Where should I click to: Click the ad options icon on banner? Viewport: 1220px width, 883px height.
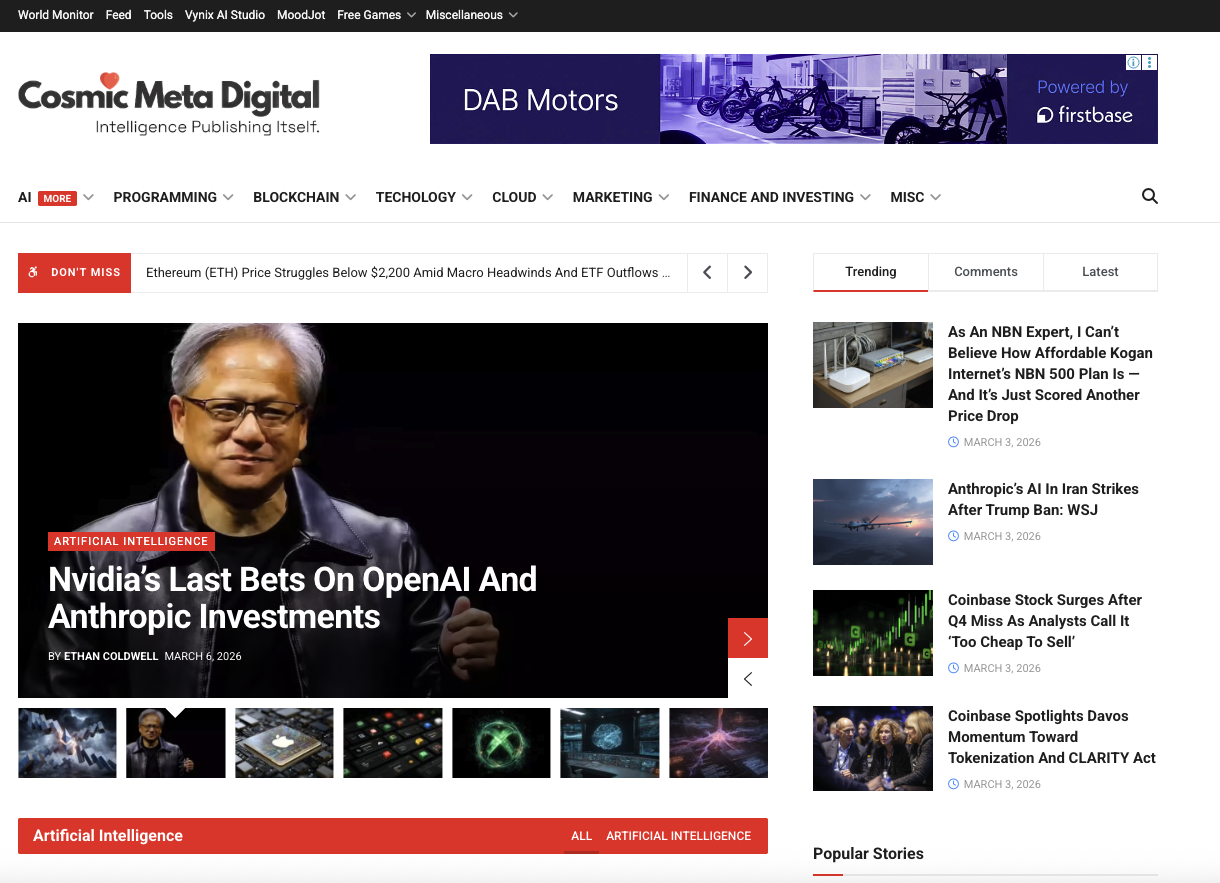1150,62
